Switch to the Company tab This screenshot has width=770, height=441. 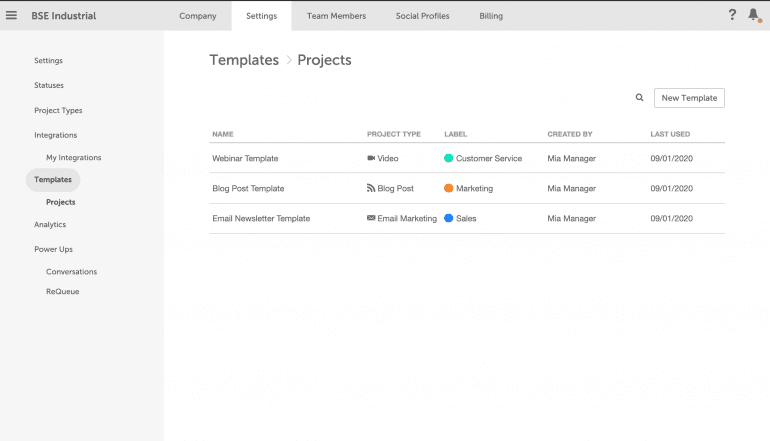pos(197,16)
